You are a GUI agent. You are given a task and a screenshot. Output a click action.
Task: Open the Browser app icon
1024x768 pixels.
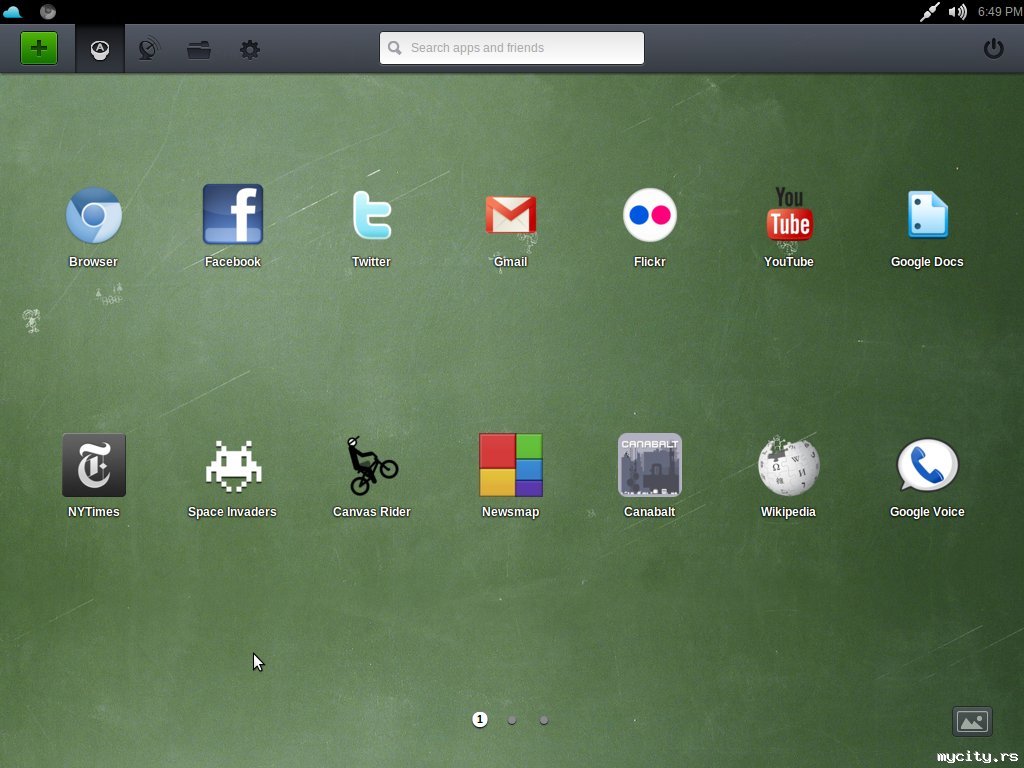[x=93, y=216]
